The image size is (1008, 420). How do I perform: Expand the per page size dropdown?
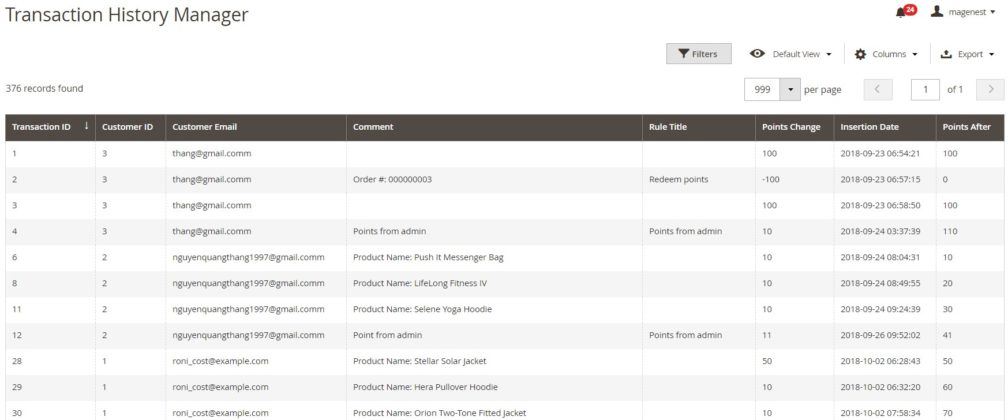pyautogui.click(x=792, y=89)
